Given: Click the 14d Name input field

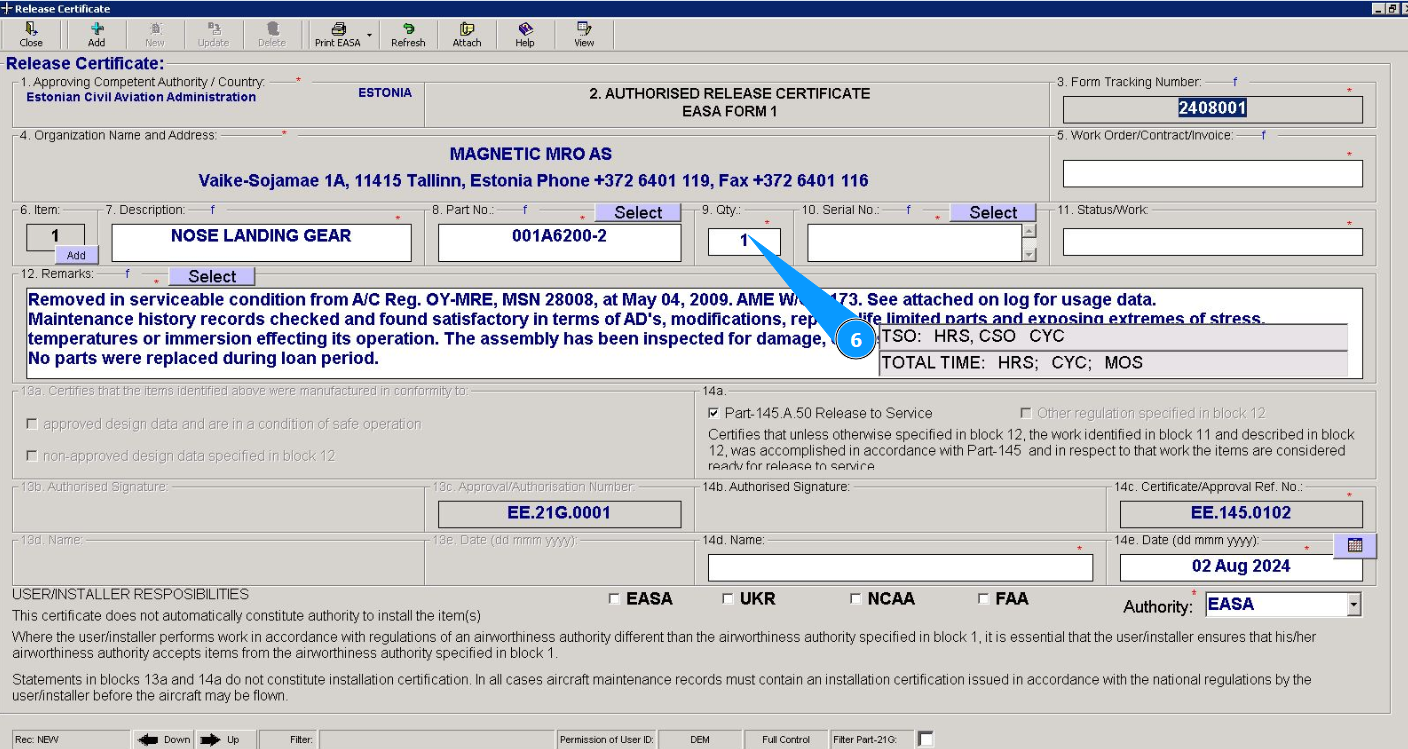Looking at the screenshot, I should pos(900,567).
